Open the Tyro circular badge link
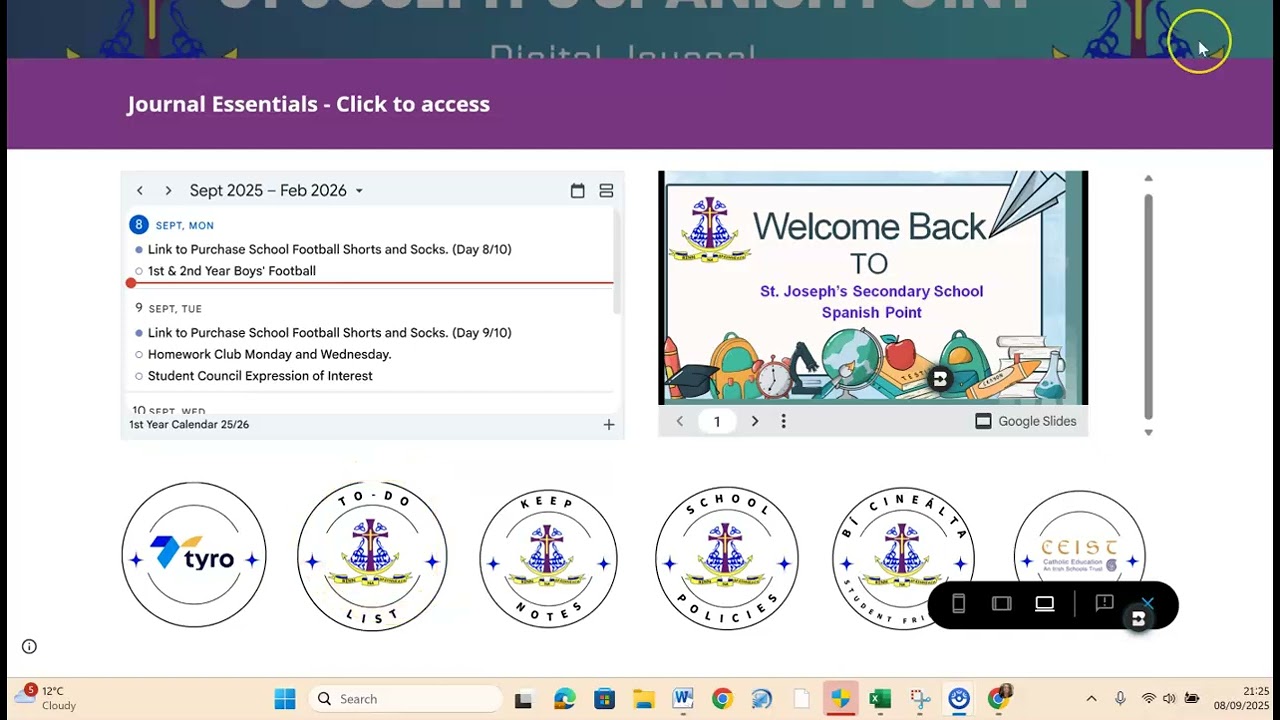Image resolution: width=1280 pixels, height=720 pixels. coord(194,555)
